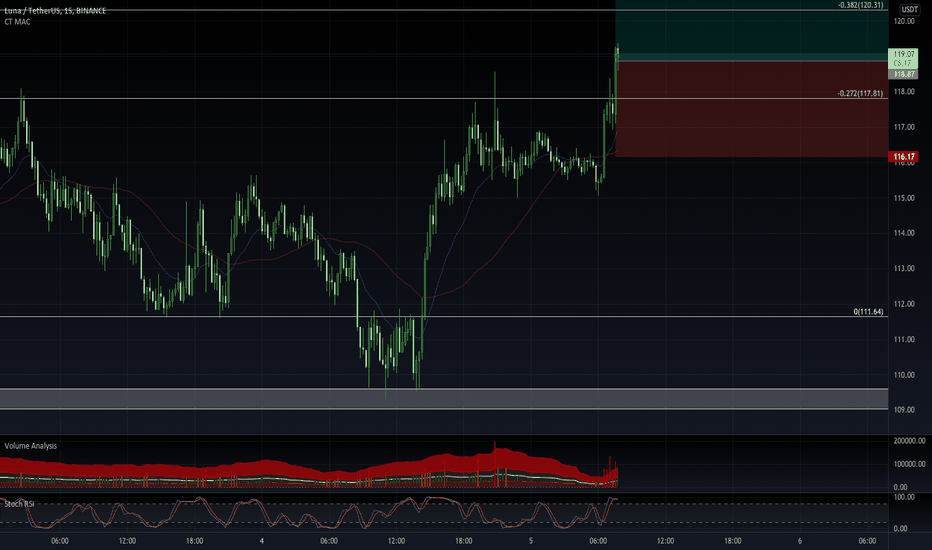Viewport: 932px width, 550px height.
Task: Click the 112.00 price axis label
Action: 903,304
